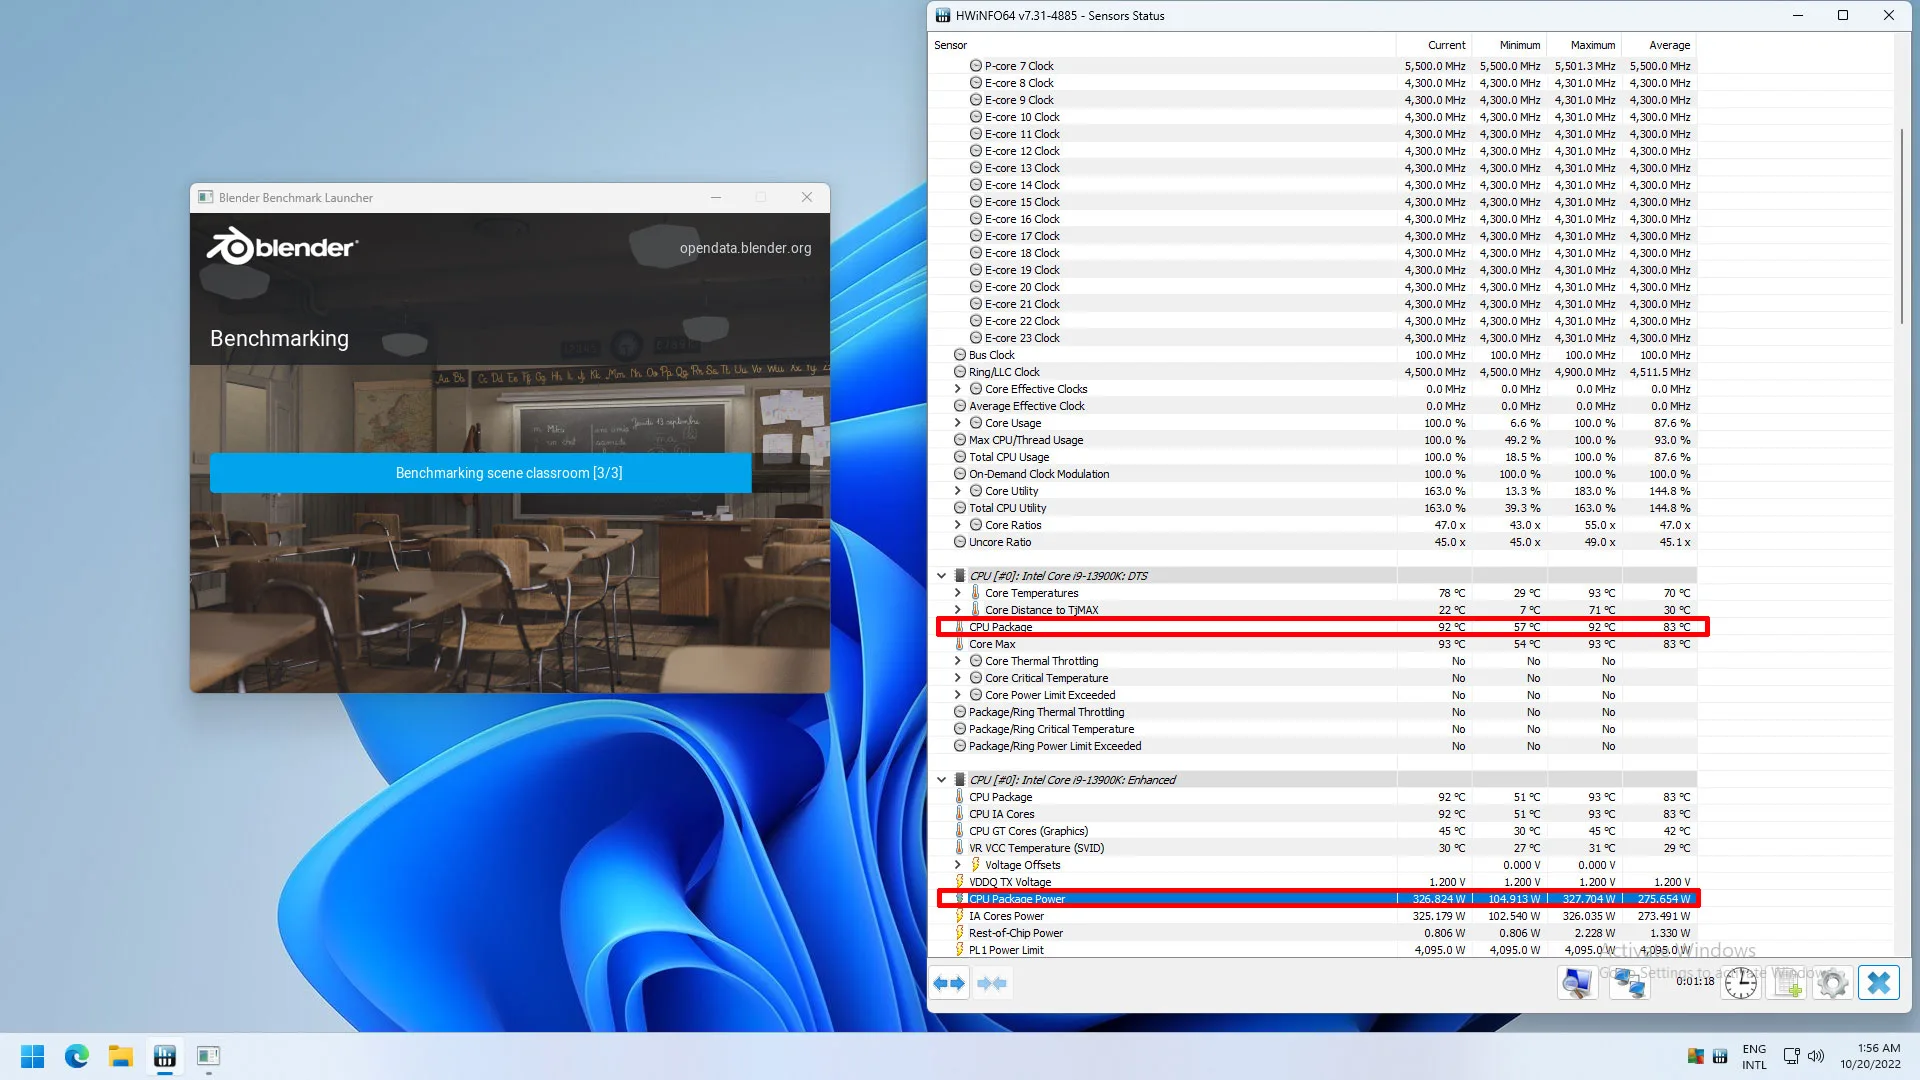Select Package/Ring Thermal Throttling row
The image size is (1920, 1080).
click(x=1312, y=712)
